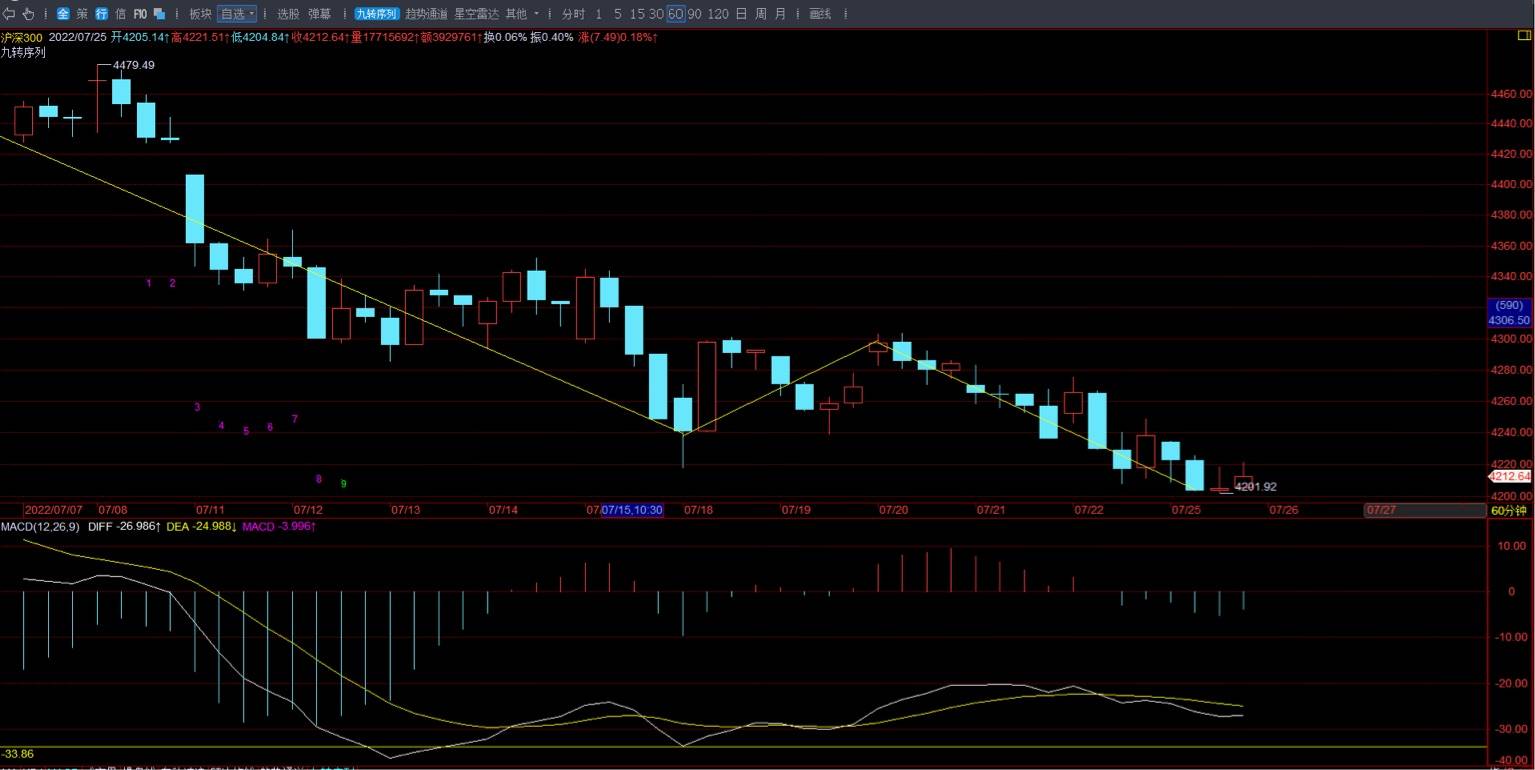Viewport: 1535px width, 770px height.
Task: Expand the 其他 indicators dropdown
Action: [522, 14]
